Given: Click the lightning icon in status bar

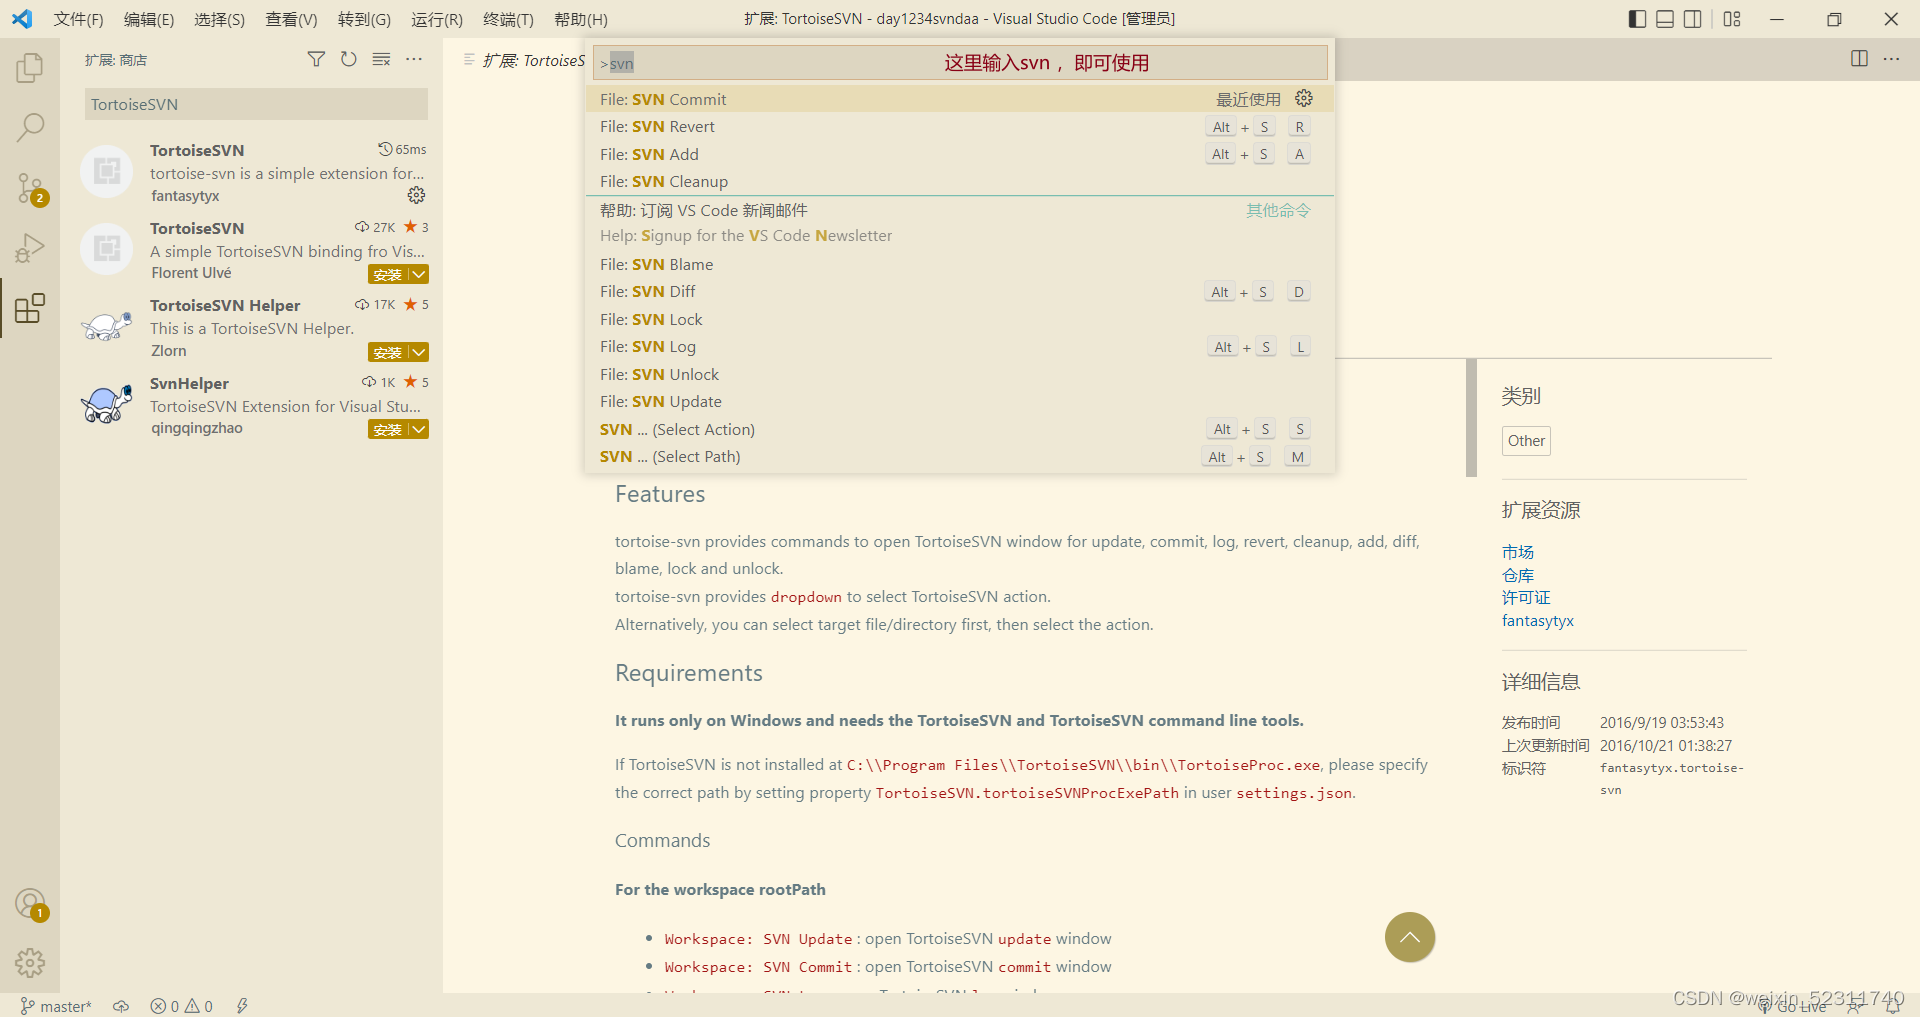Looking at the screenshot, I should (242, 1006).
